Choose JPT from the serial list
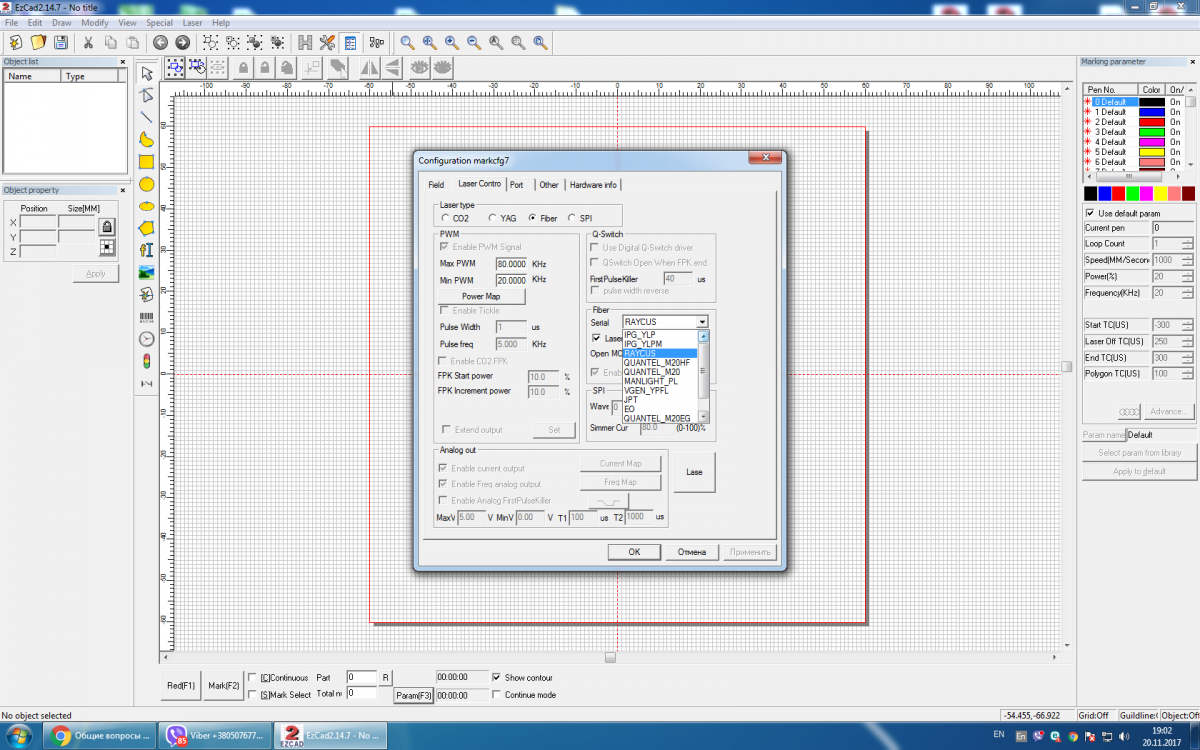This screenshot has height=750, width=1200. click(659, 400)
